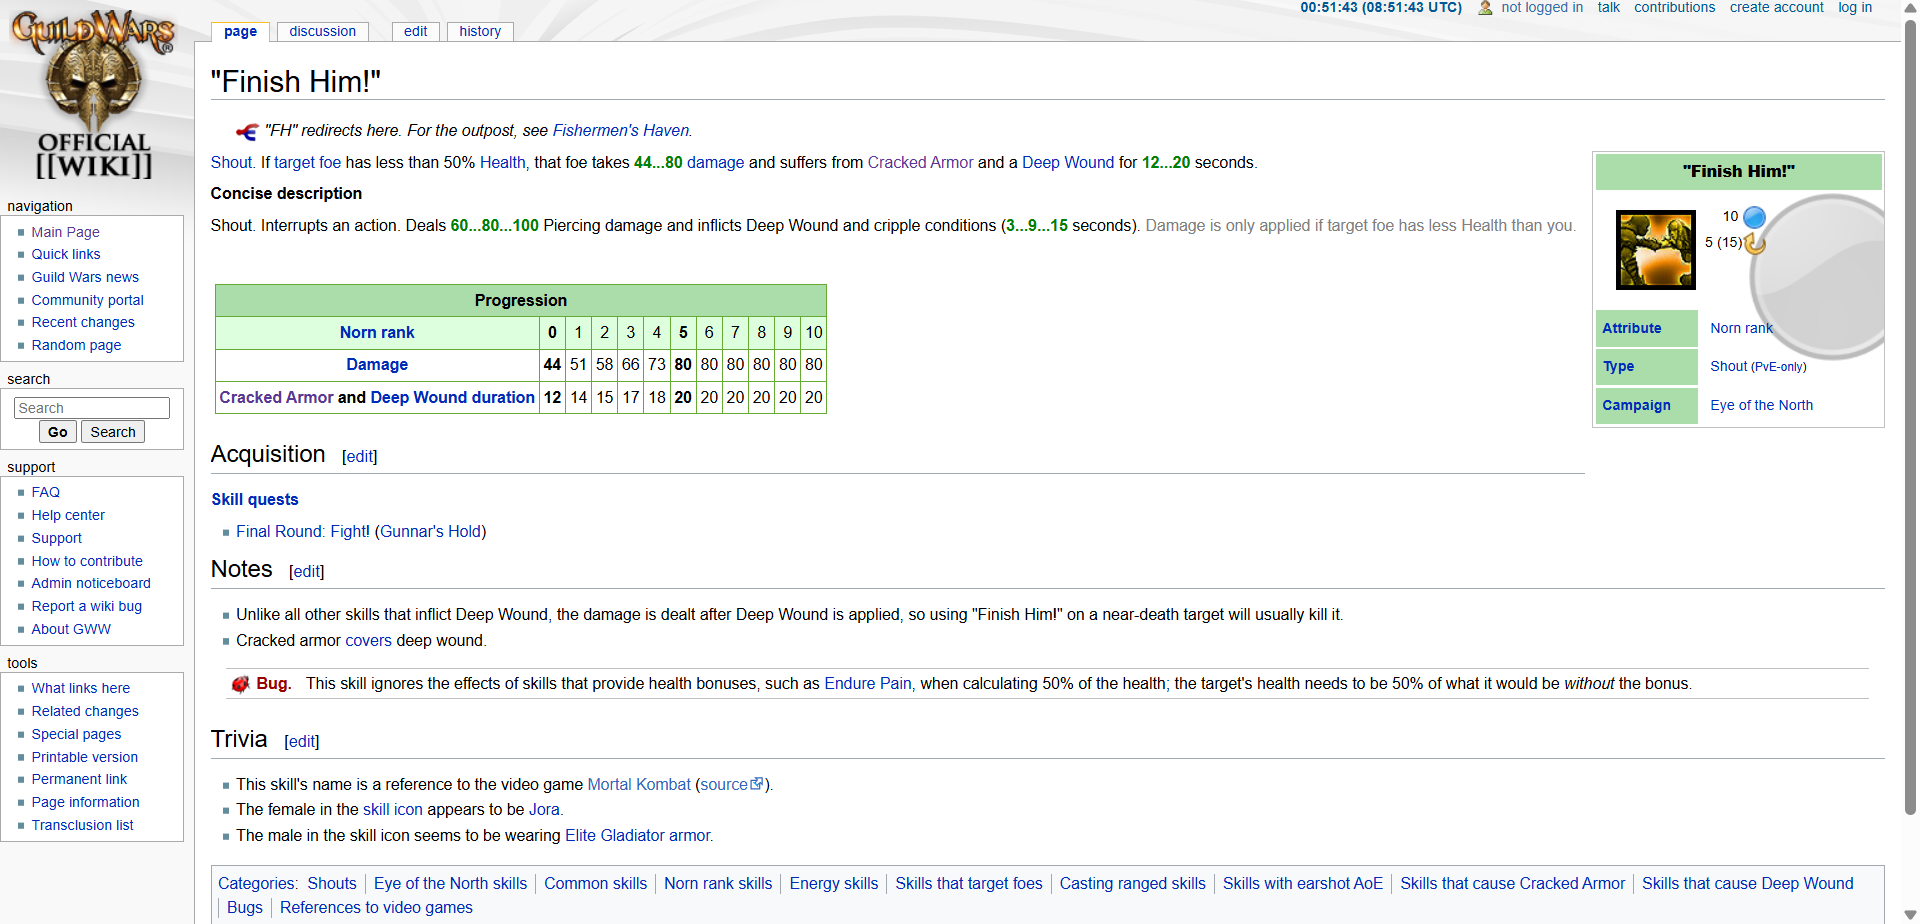Click the user avatar icon near not logged in

[1485, 8]
